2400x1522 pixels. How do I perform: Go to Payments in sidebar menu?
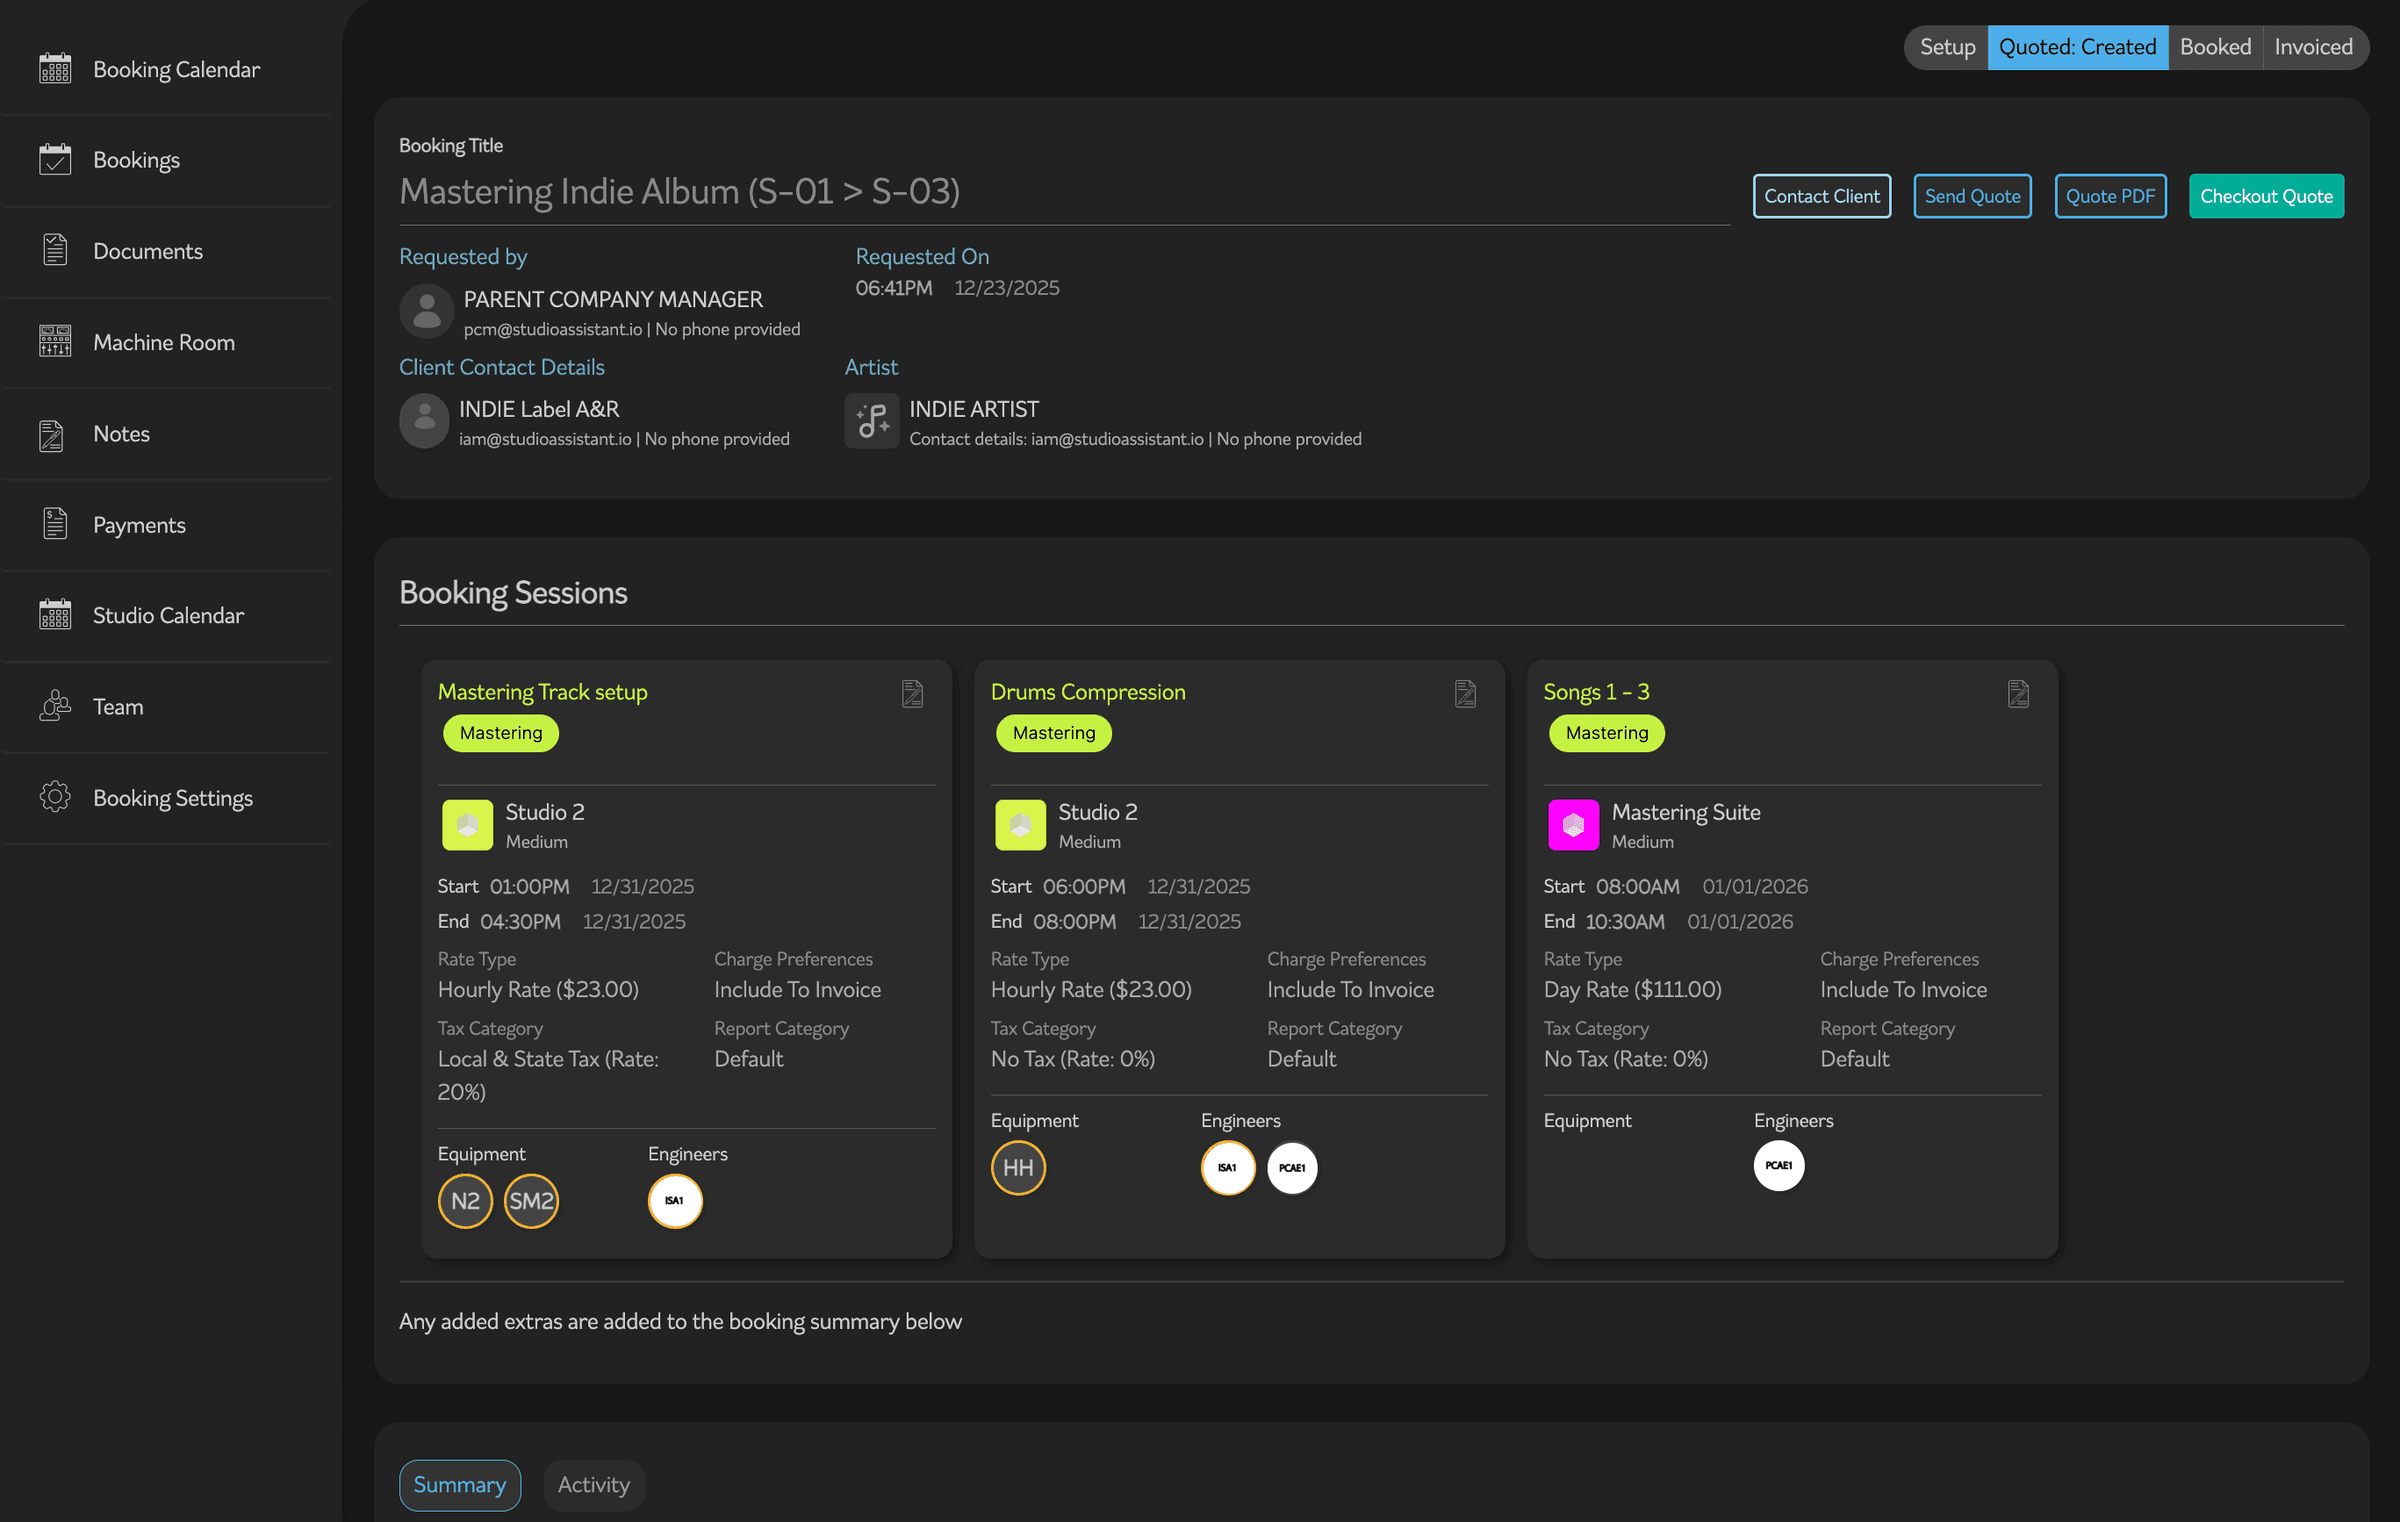coord(167,524)
